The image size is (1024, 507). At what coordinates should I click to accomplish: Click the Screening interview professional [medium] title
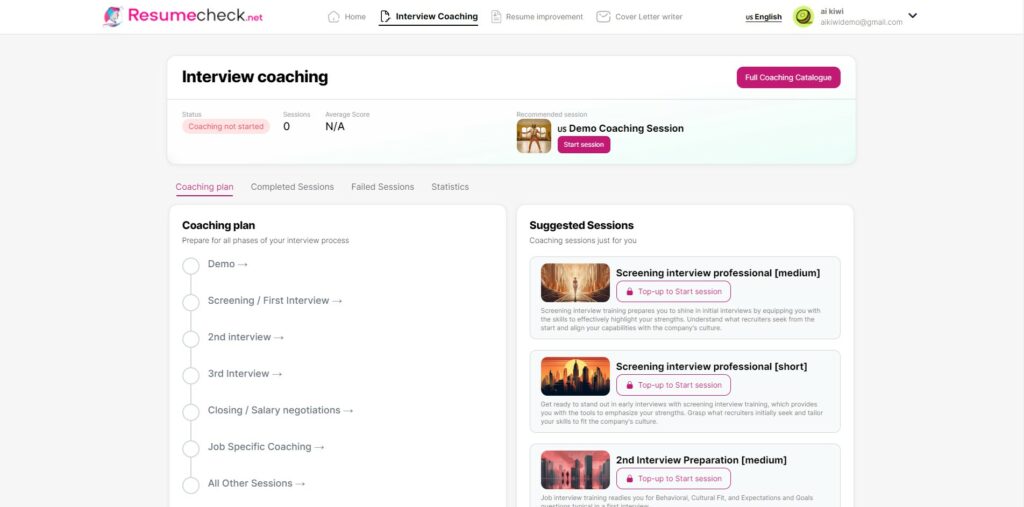click(x=718, y=273)
